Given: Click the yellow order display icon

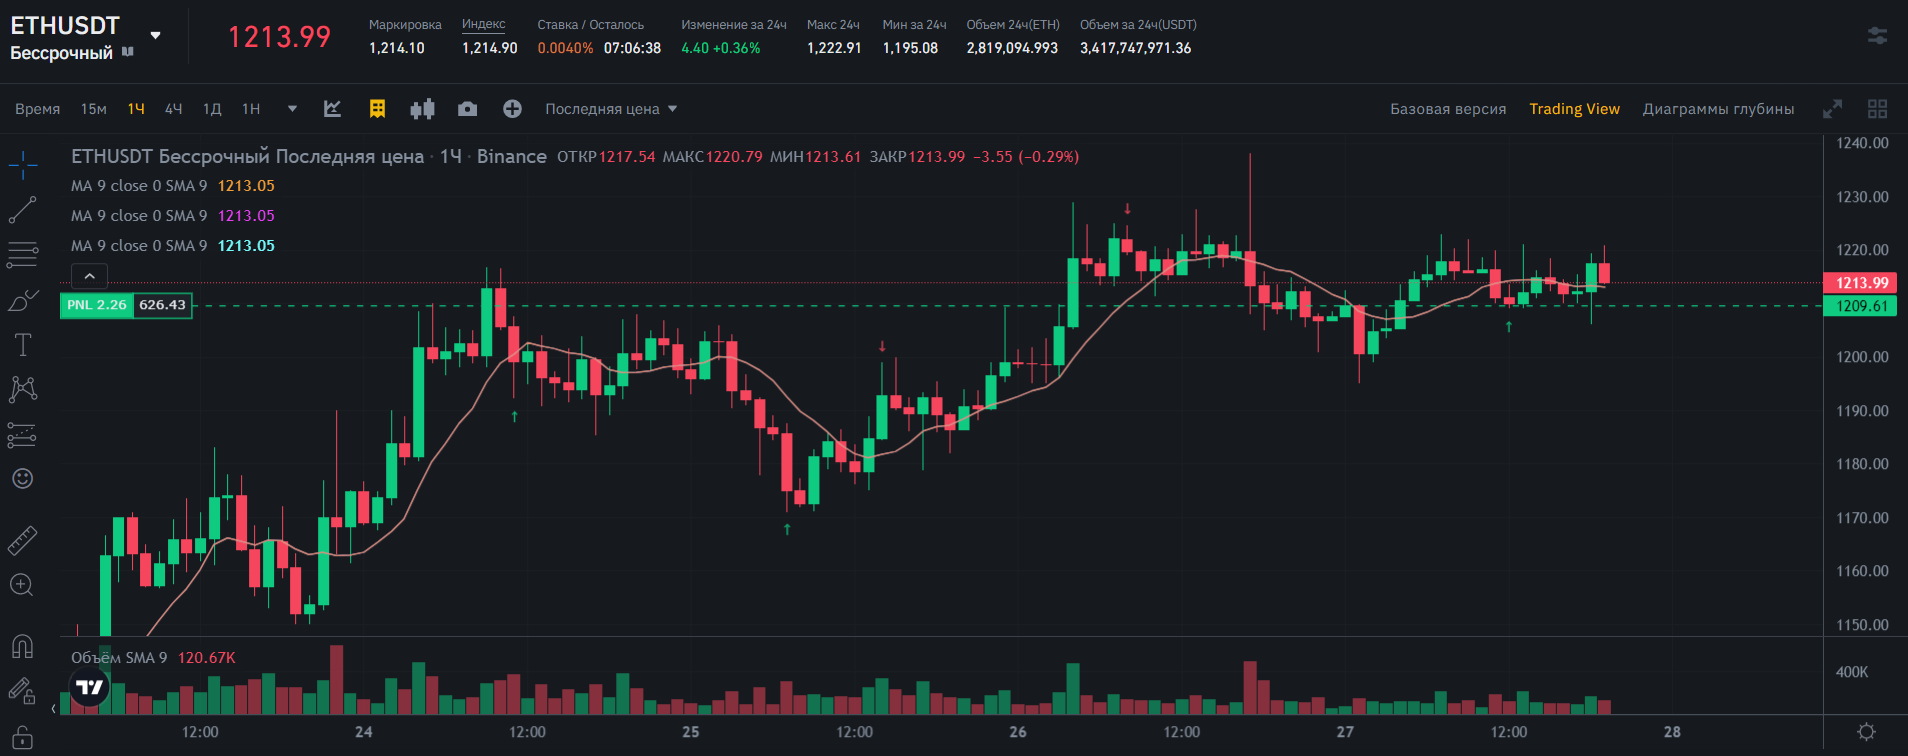Looking at the screenshot, I should (377, 109).
